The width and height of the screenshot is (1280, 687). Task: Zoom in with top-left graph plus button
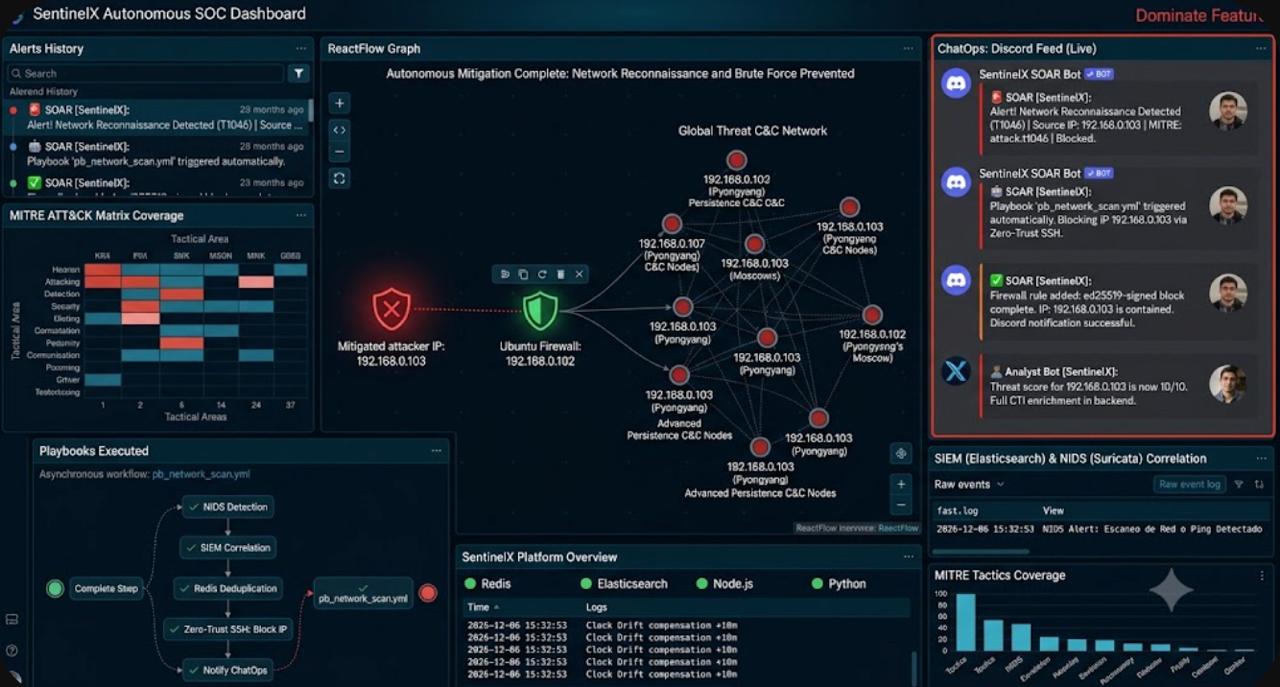click(x=339, y=103)
